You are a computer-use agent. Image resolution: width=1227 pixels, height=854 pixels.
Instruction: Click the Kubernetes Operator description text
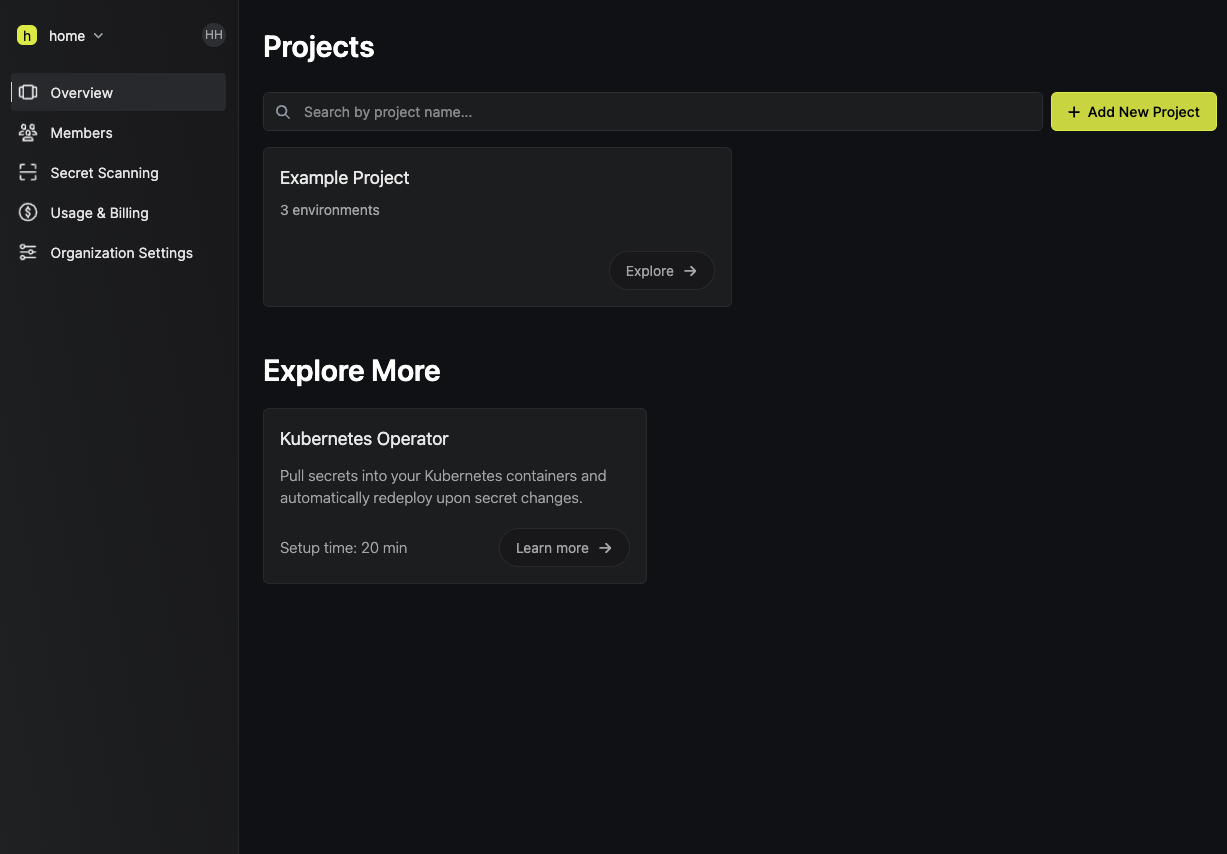[x=443, y=487]
